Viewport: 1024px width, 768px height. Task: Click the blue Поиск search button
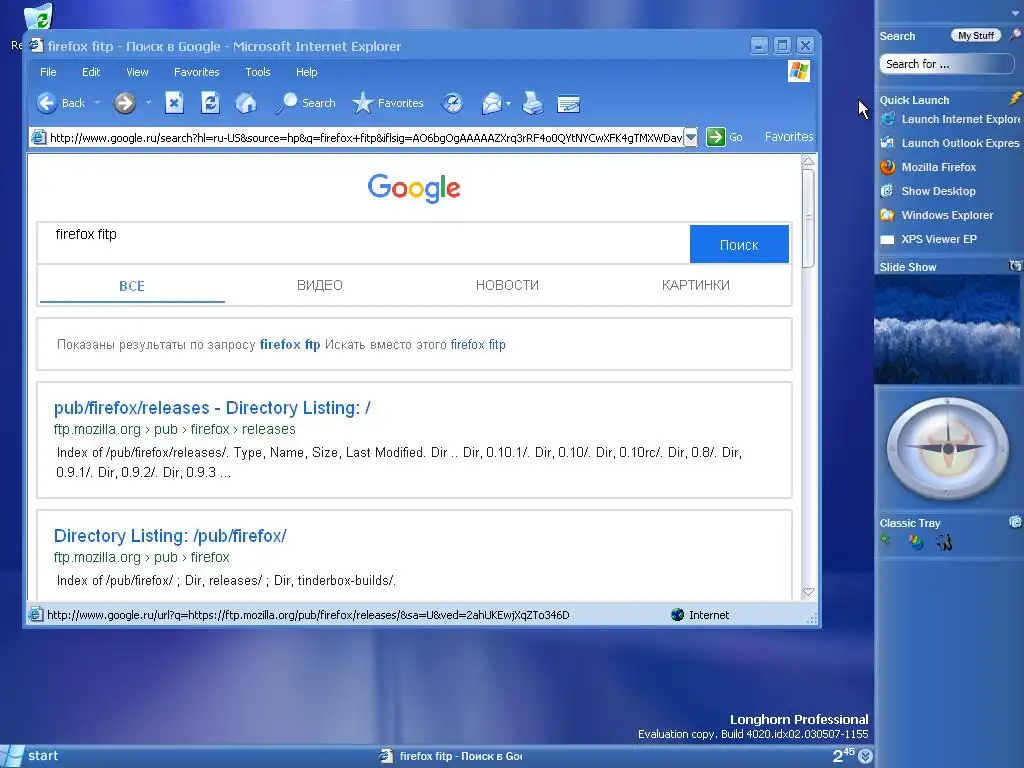[739, 244]
